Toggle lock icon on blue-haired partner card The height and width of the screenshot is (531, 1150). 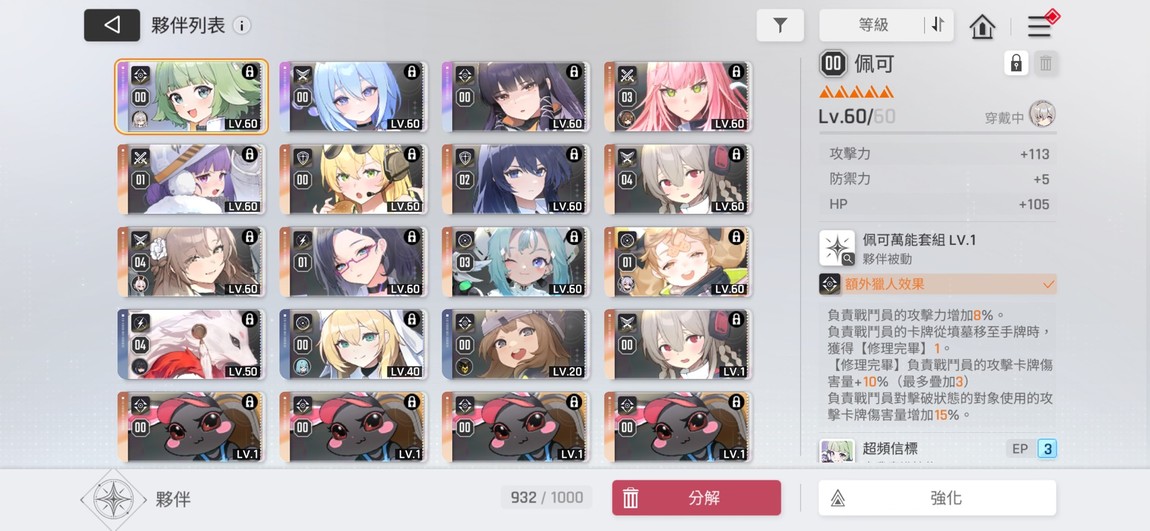tap(411, 72)
